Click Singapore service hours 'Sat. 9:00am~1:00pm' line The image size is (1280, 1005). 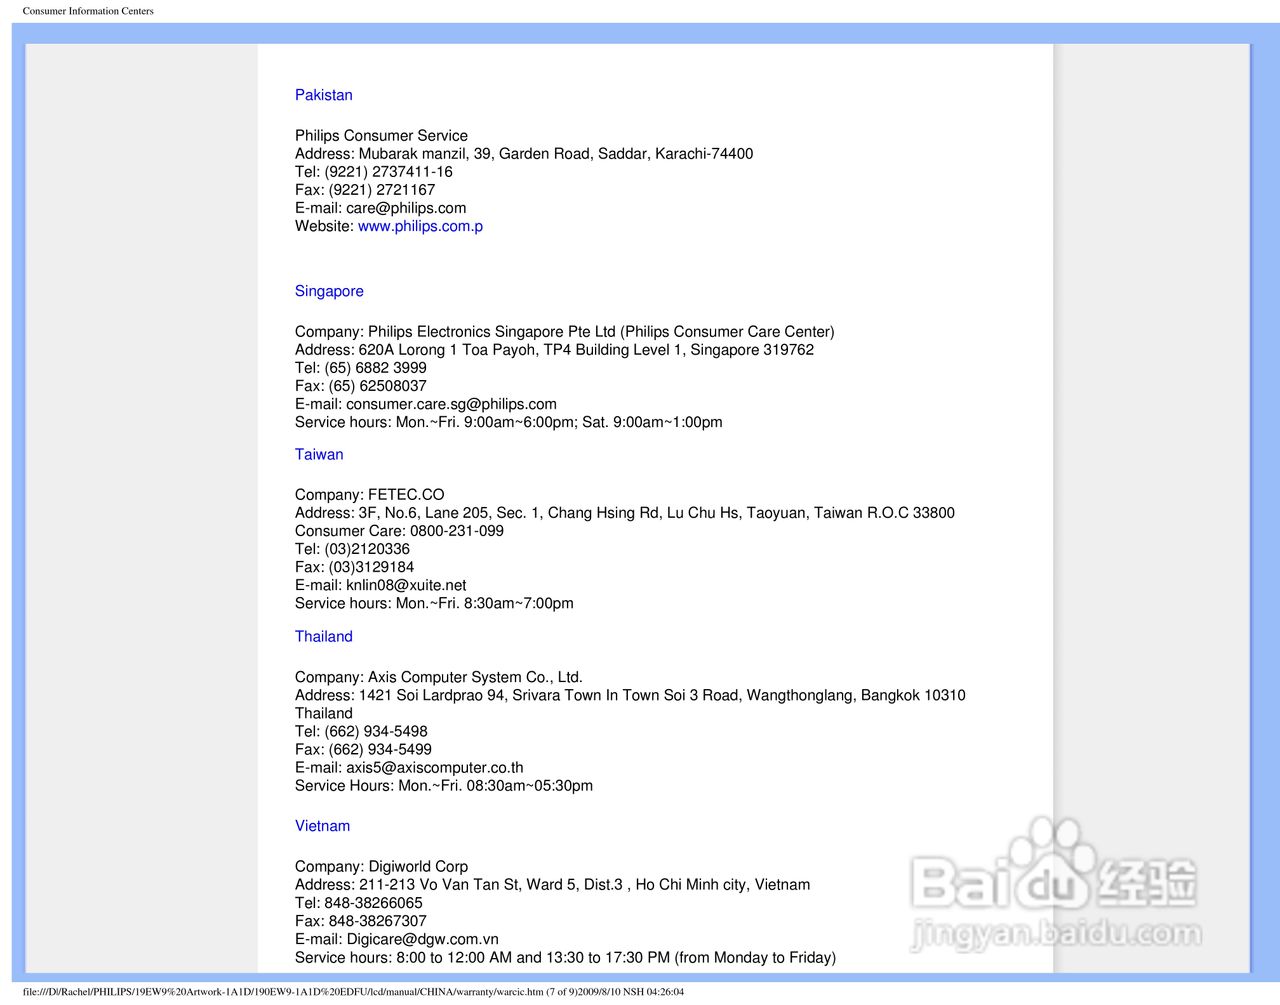tap(509, 422)
